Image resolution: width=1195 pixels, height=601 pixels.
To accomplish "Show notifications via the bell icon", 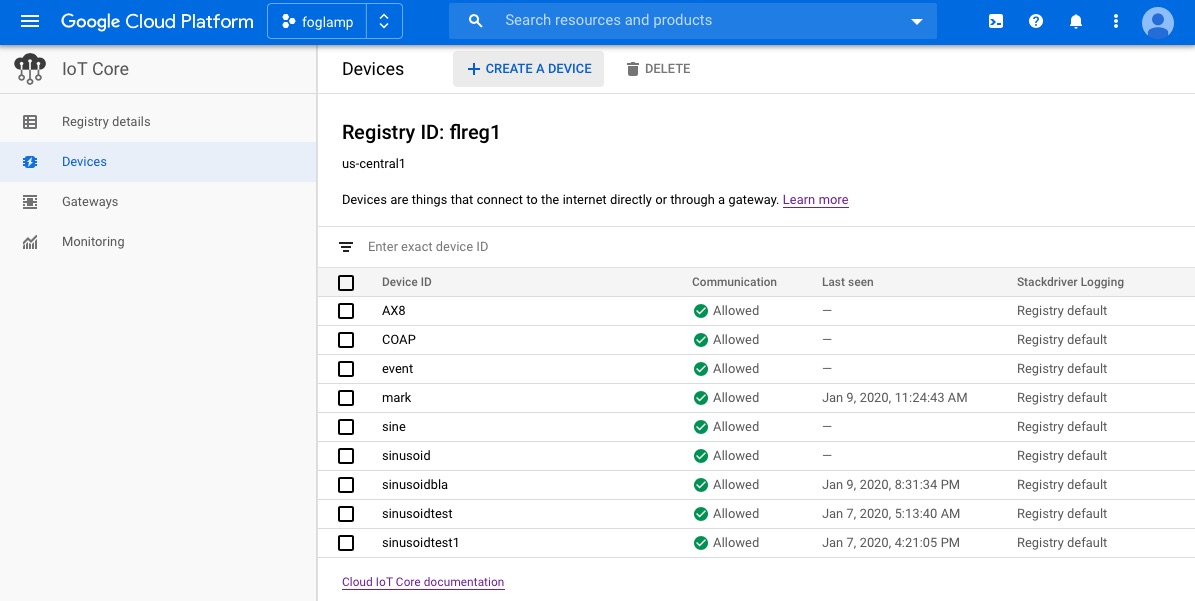I will (x=1075, y=21).
